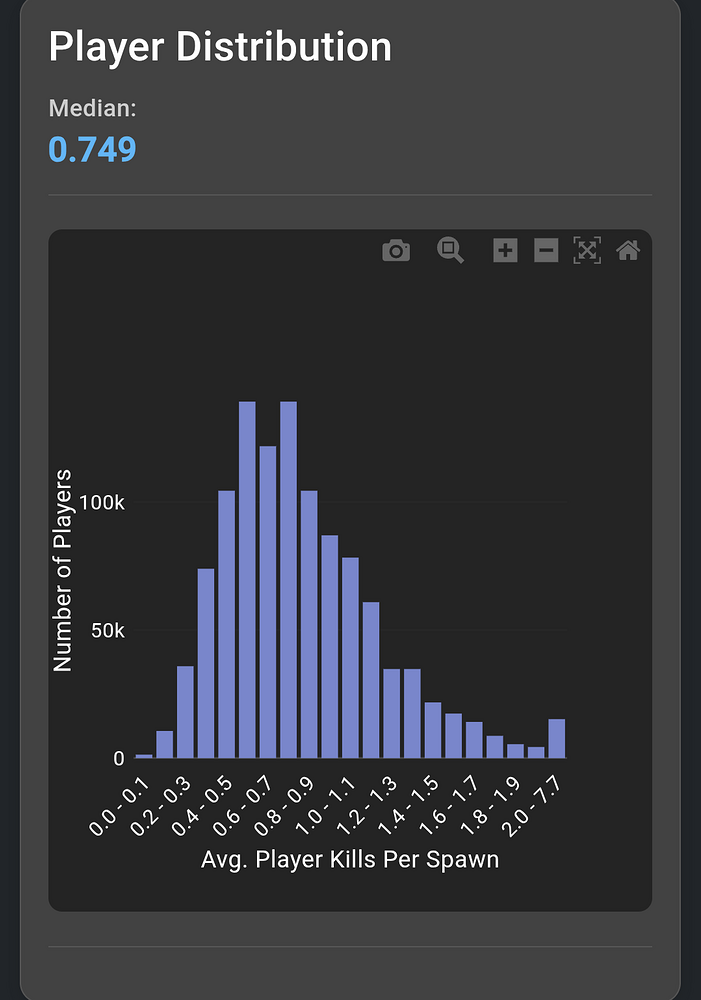
Task: Click the 0.5 - 0.6 histogram bar
Action: pos(247,580)
